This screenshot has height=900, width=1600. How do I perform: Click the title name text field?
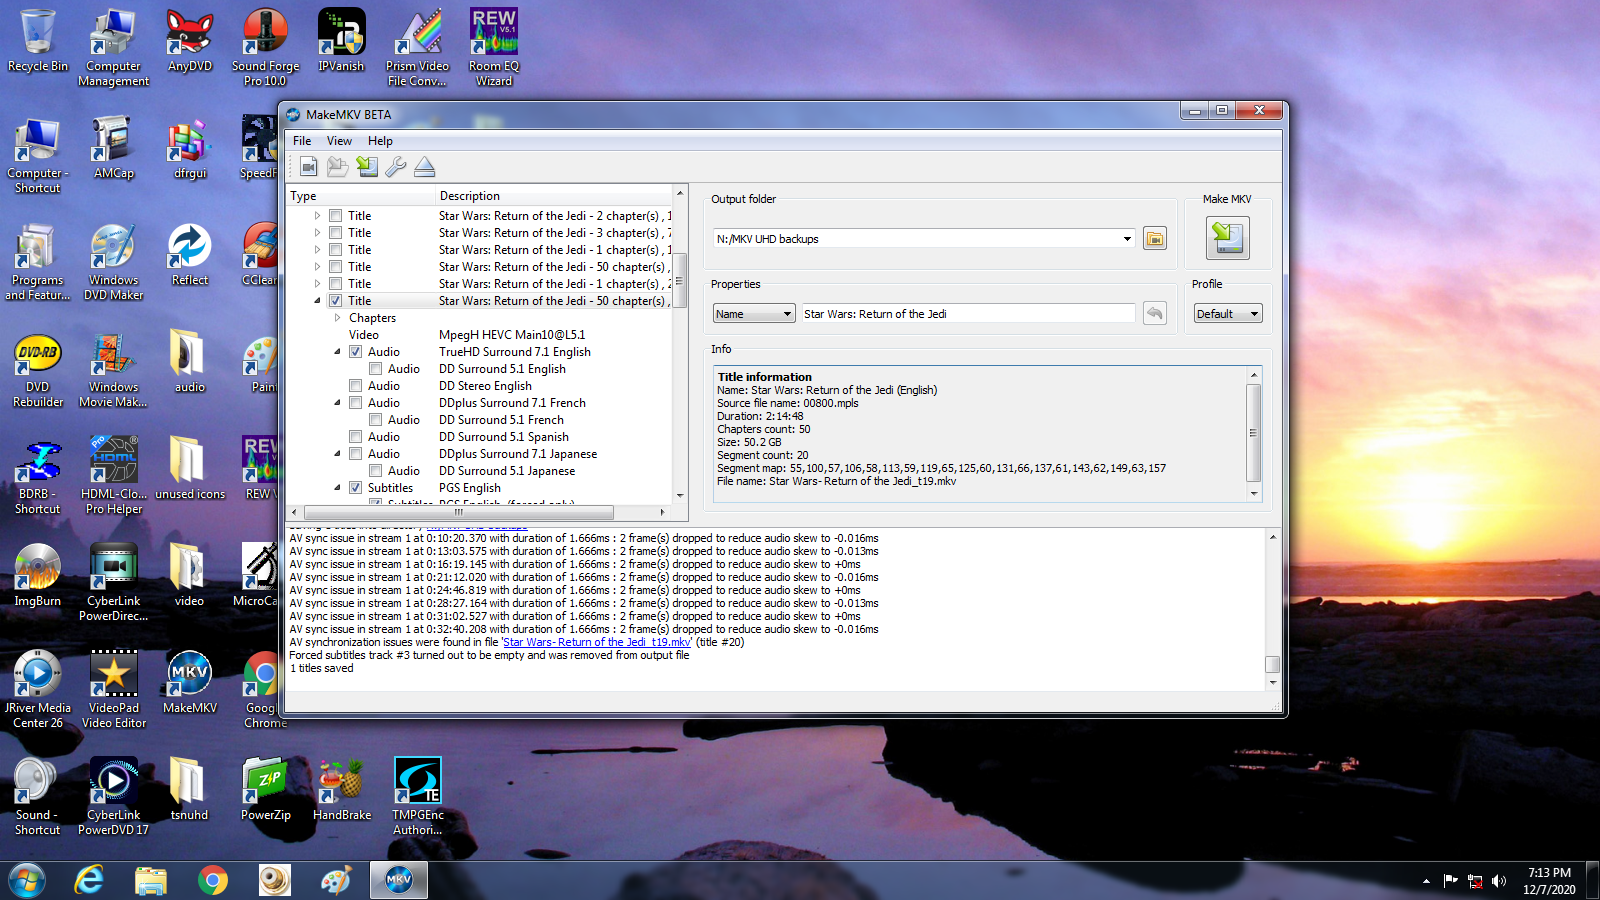(968, 314)
